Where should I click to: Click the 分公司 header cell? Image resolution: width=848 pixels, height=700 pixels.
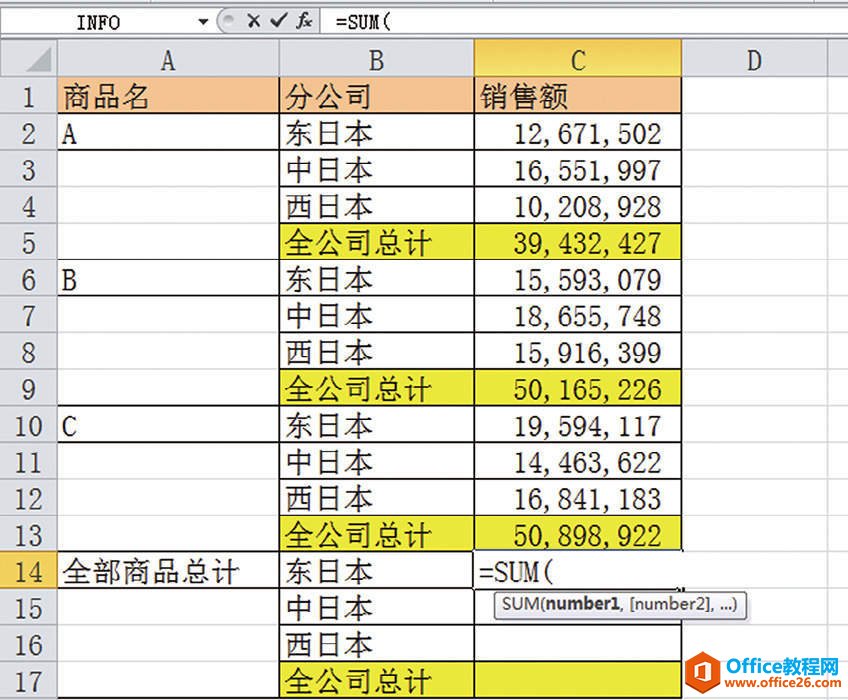(376, 96)
